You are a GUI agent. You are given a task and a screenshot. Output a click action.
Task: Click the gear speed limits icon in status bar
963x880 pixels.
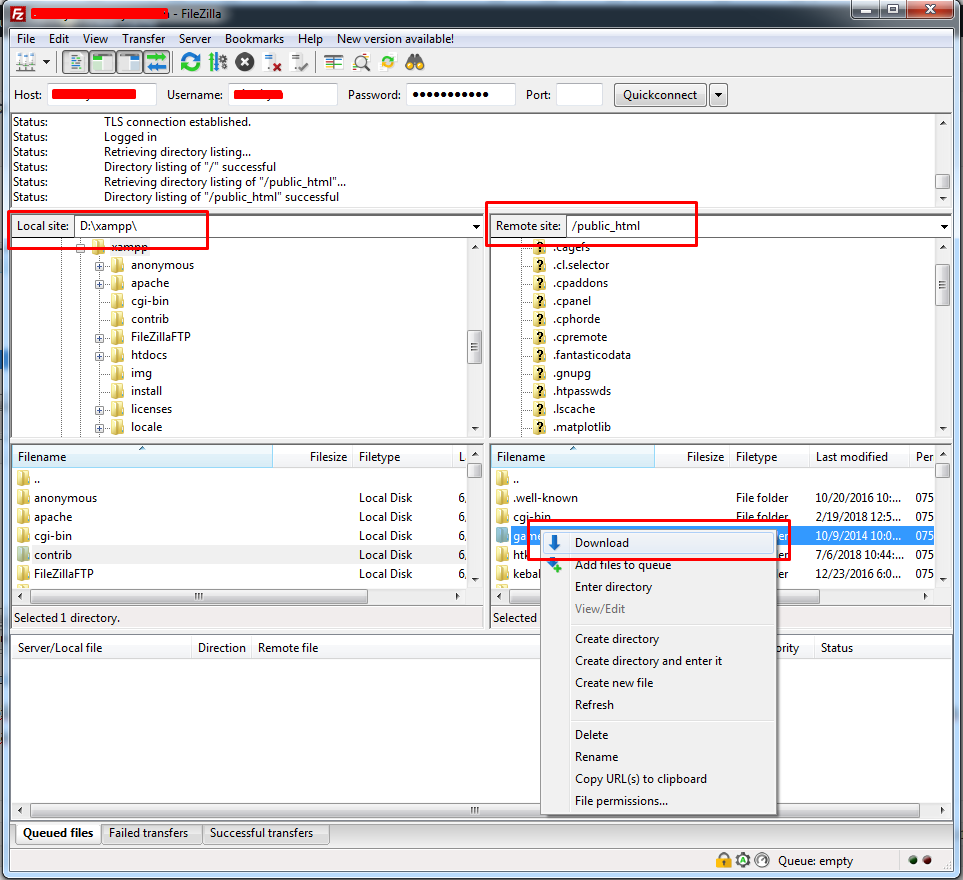tap(743, 860)
